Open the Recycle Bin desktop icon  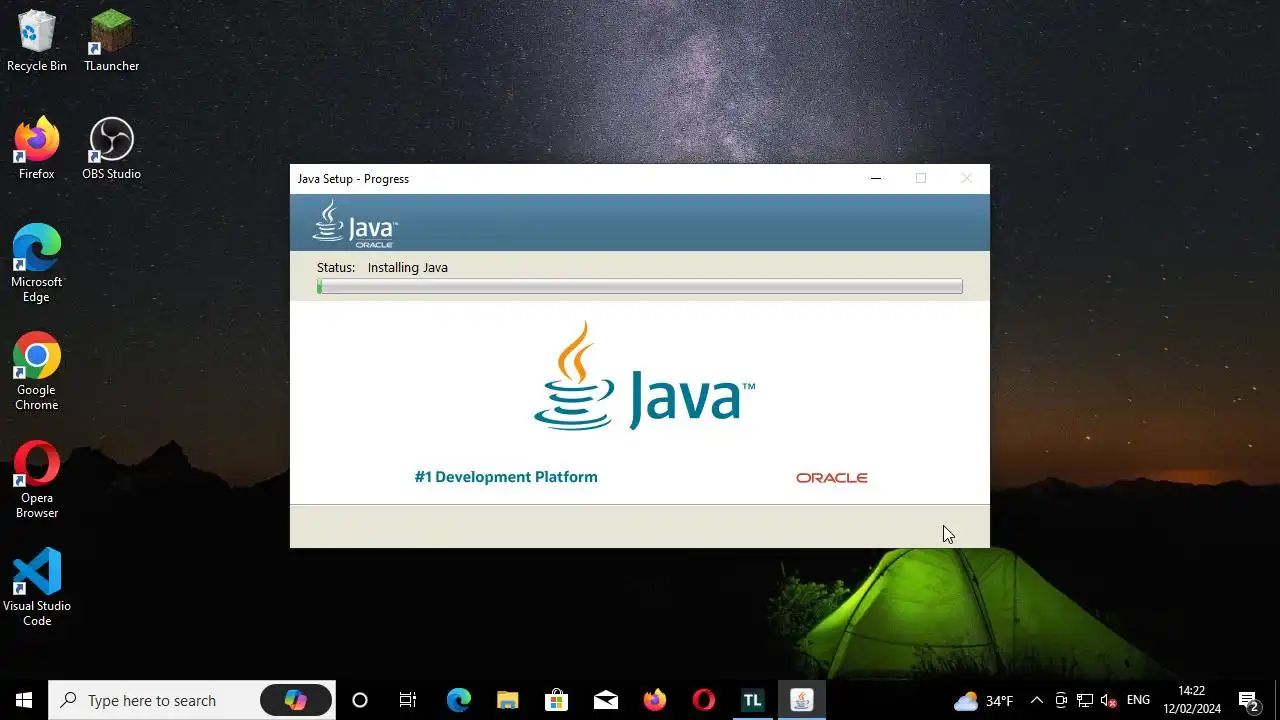tap(37, 41)
